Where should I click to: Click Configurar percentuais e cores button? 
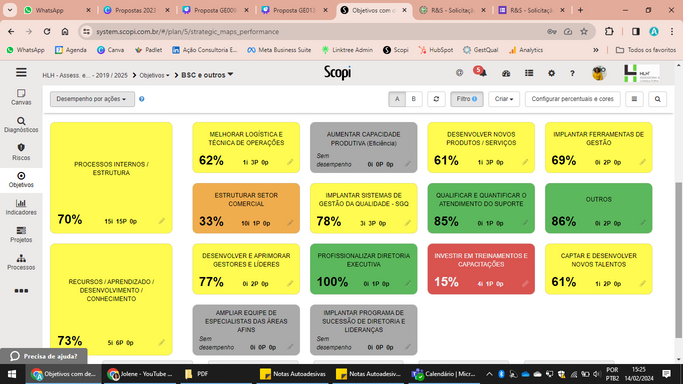[x=572, y=99]
